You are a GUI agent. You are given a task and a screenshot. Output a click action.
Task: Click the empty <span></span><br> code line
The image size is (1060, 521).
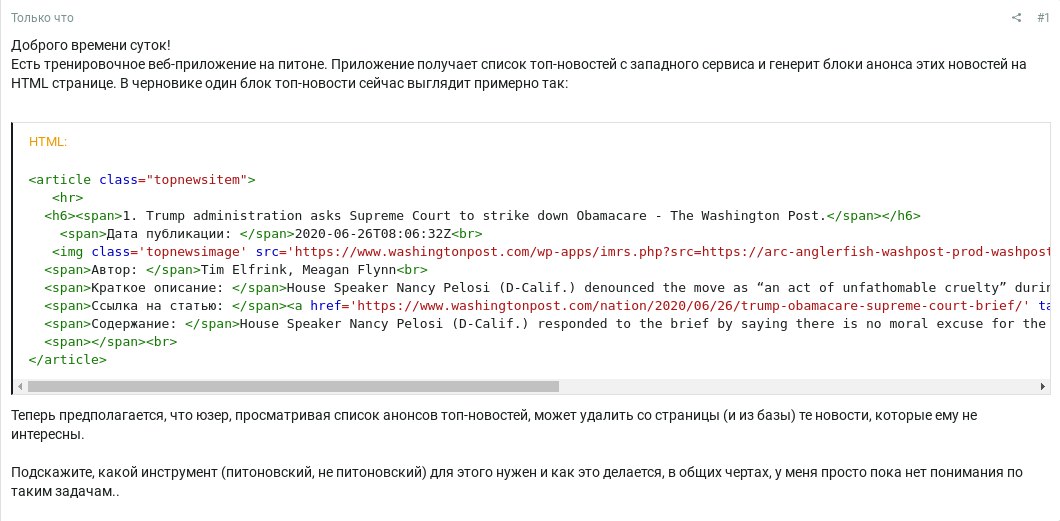[111, 342]
